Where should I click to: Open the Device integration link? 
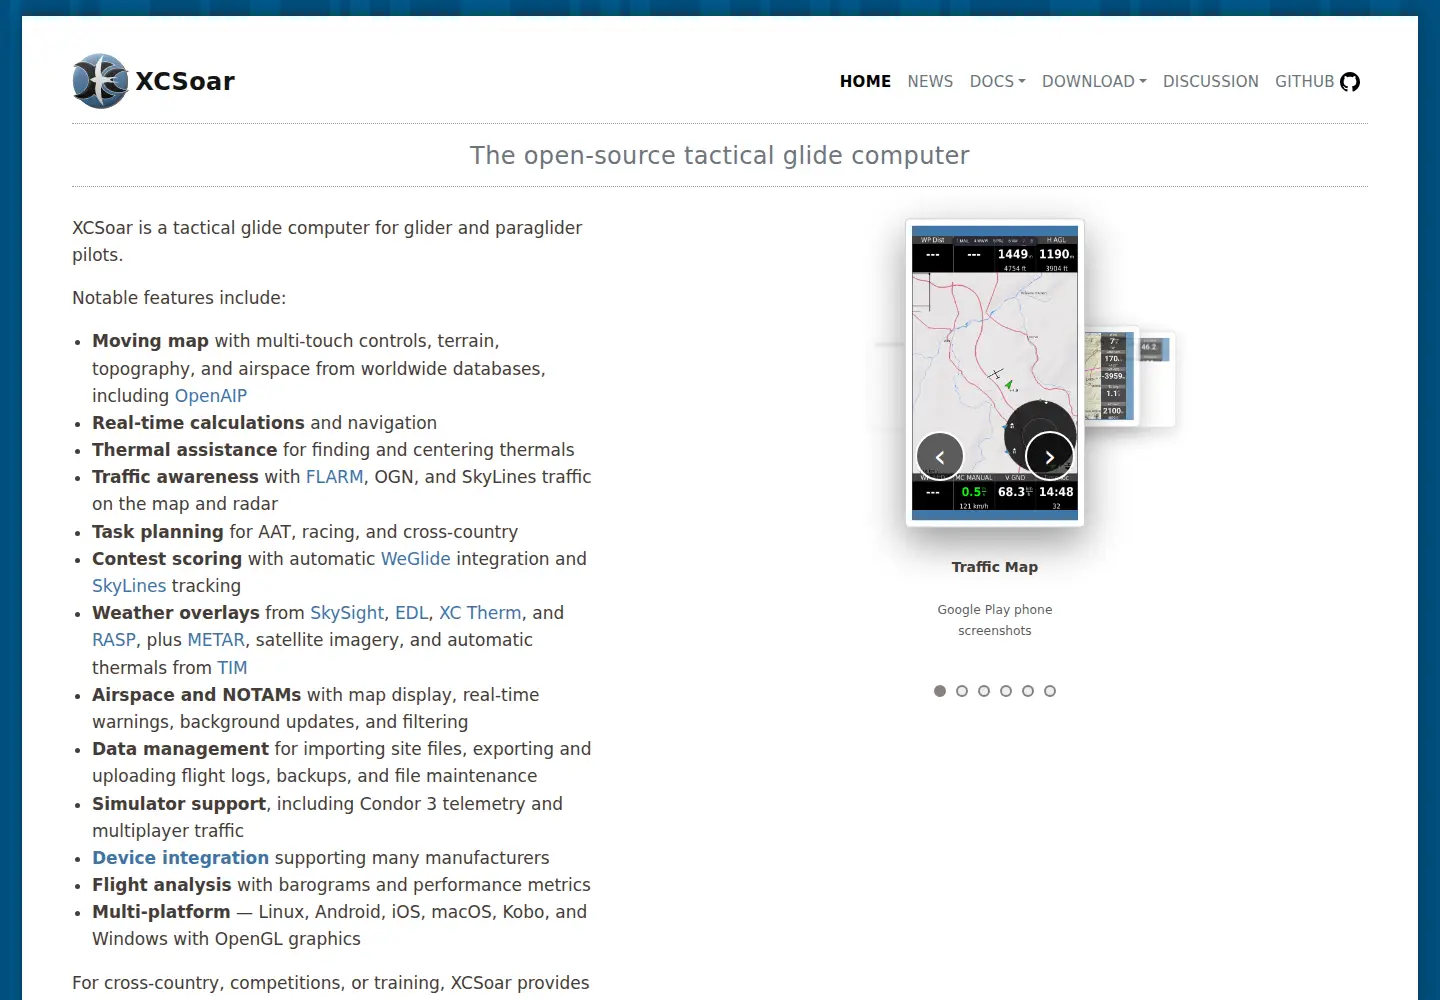[180, 858]
